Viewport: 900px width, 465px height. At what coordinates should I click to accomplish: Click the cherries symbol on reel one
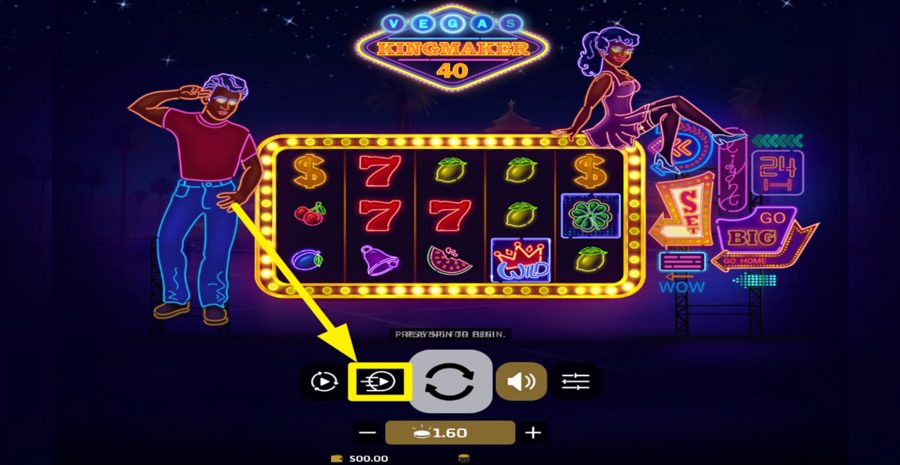click(310, 214)
